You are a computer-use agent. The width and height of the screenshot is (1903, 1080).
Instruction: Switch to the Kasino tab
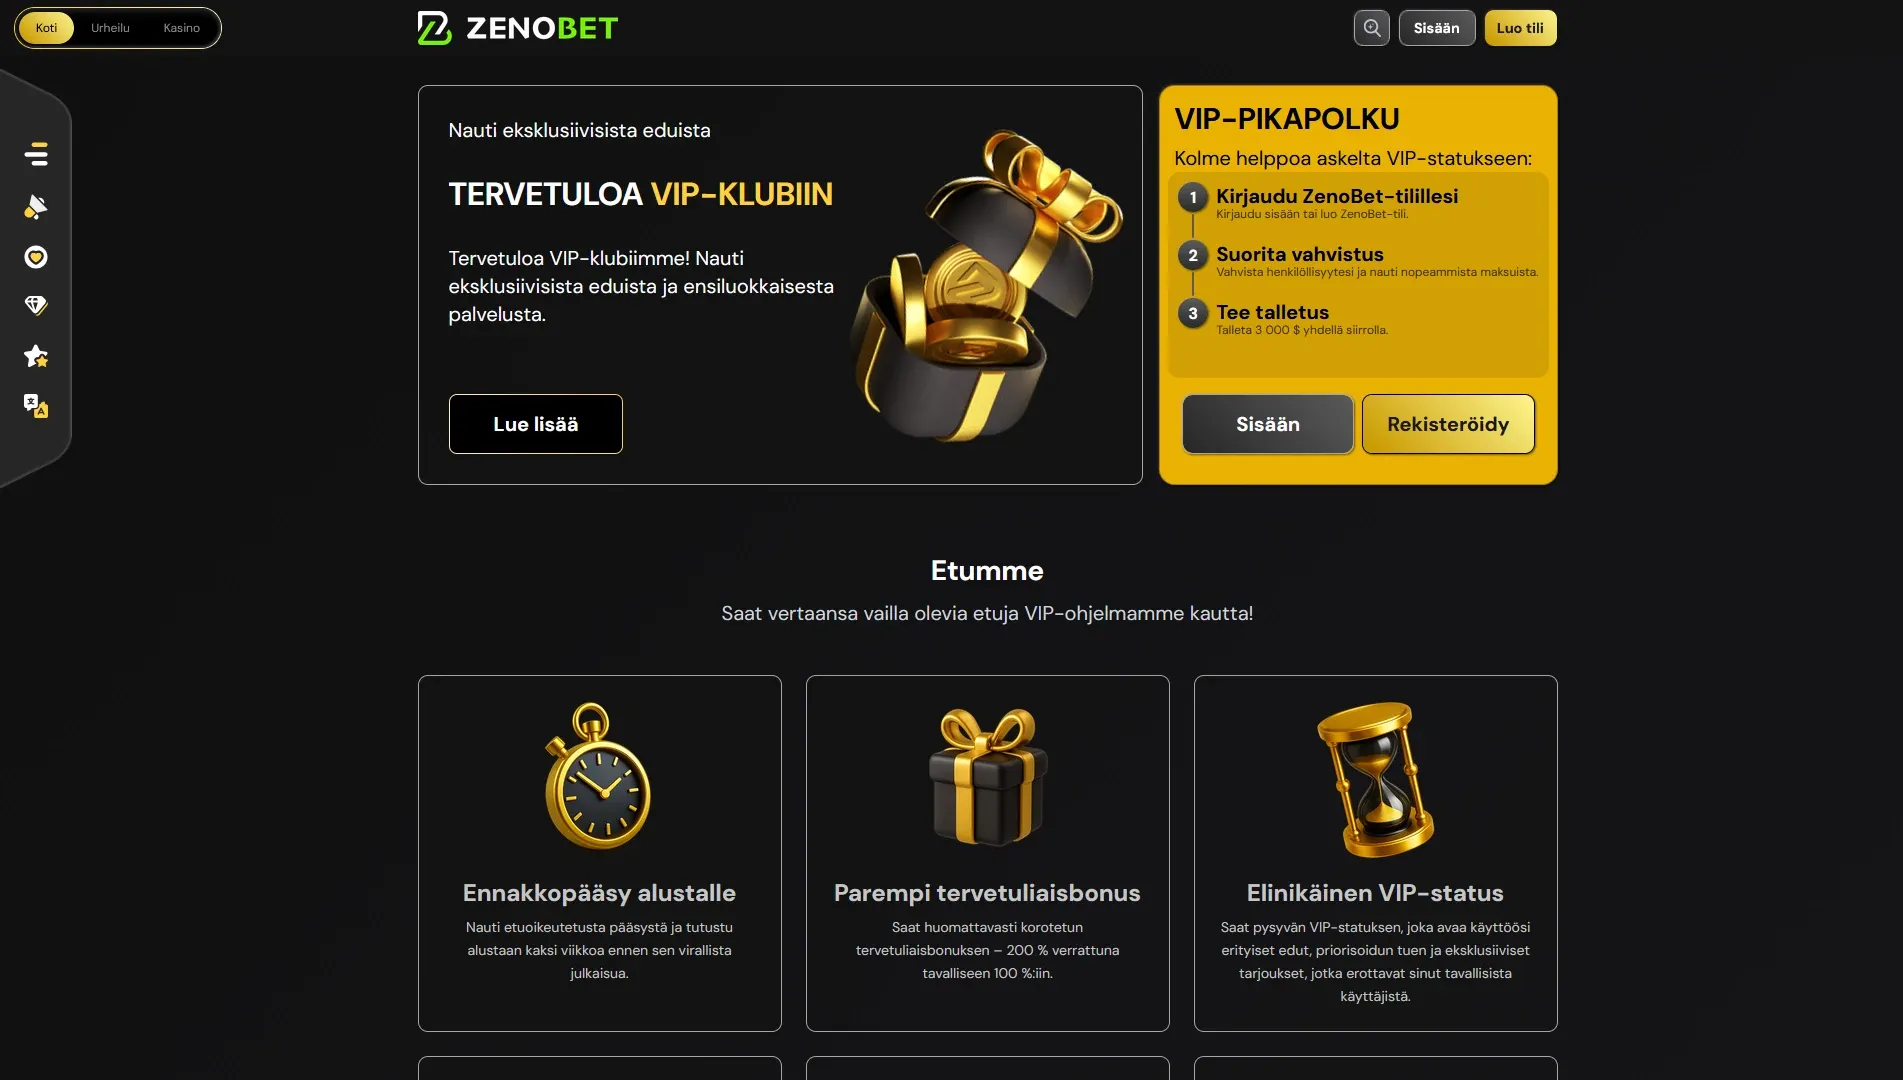(x=182, y=28)
